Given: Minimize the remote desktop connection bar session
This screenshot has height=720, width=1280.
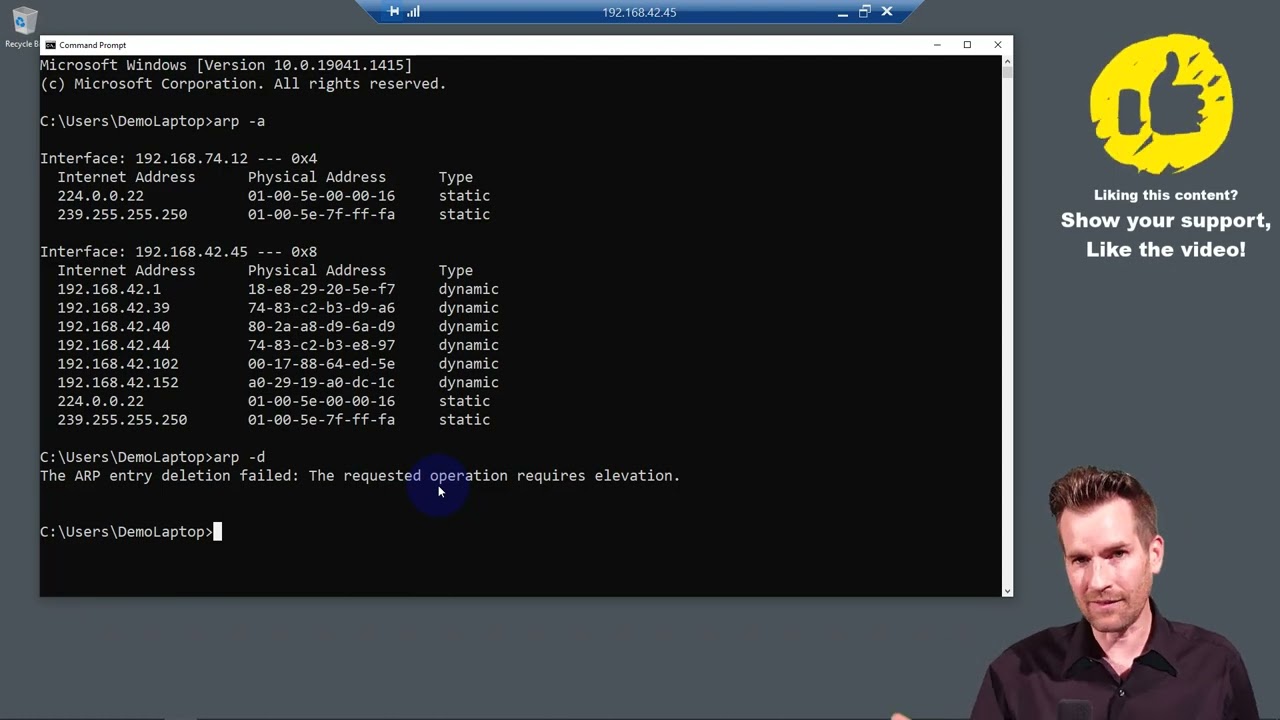Looking at the screenshot, I should tap(842, 12).
